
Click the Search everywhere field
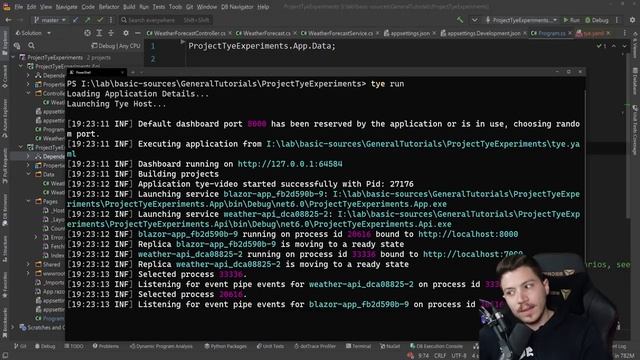[x=165, y=20]
